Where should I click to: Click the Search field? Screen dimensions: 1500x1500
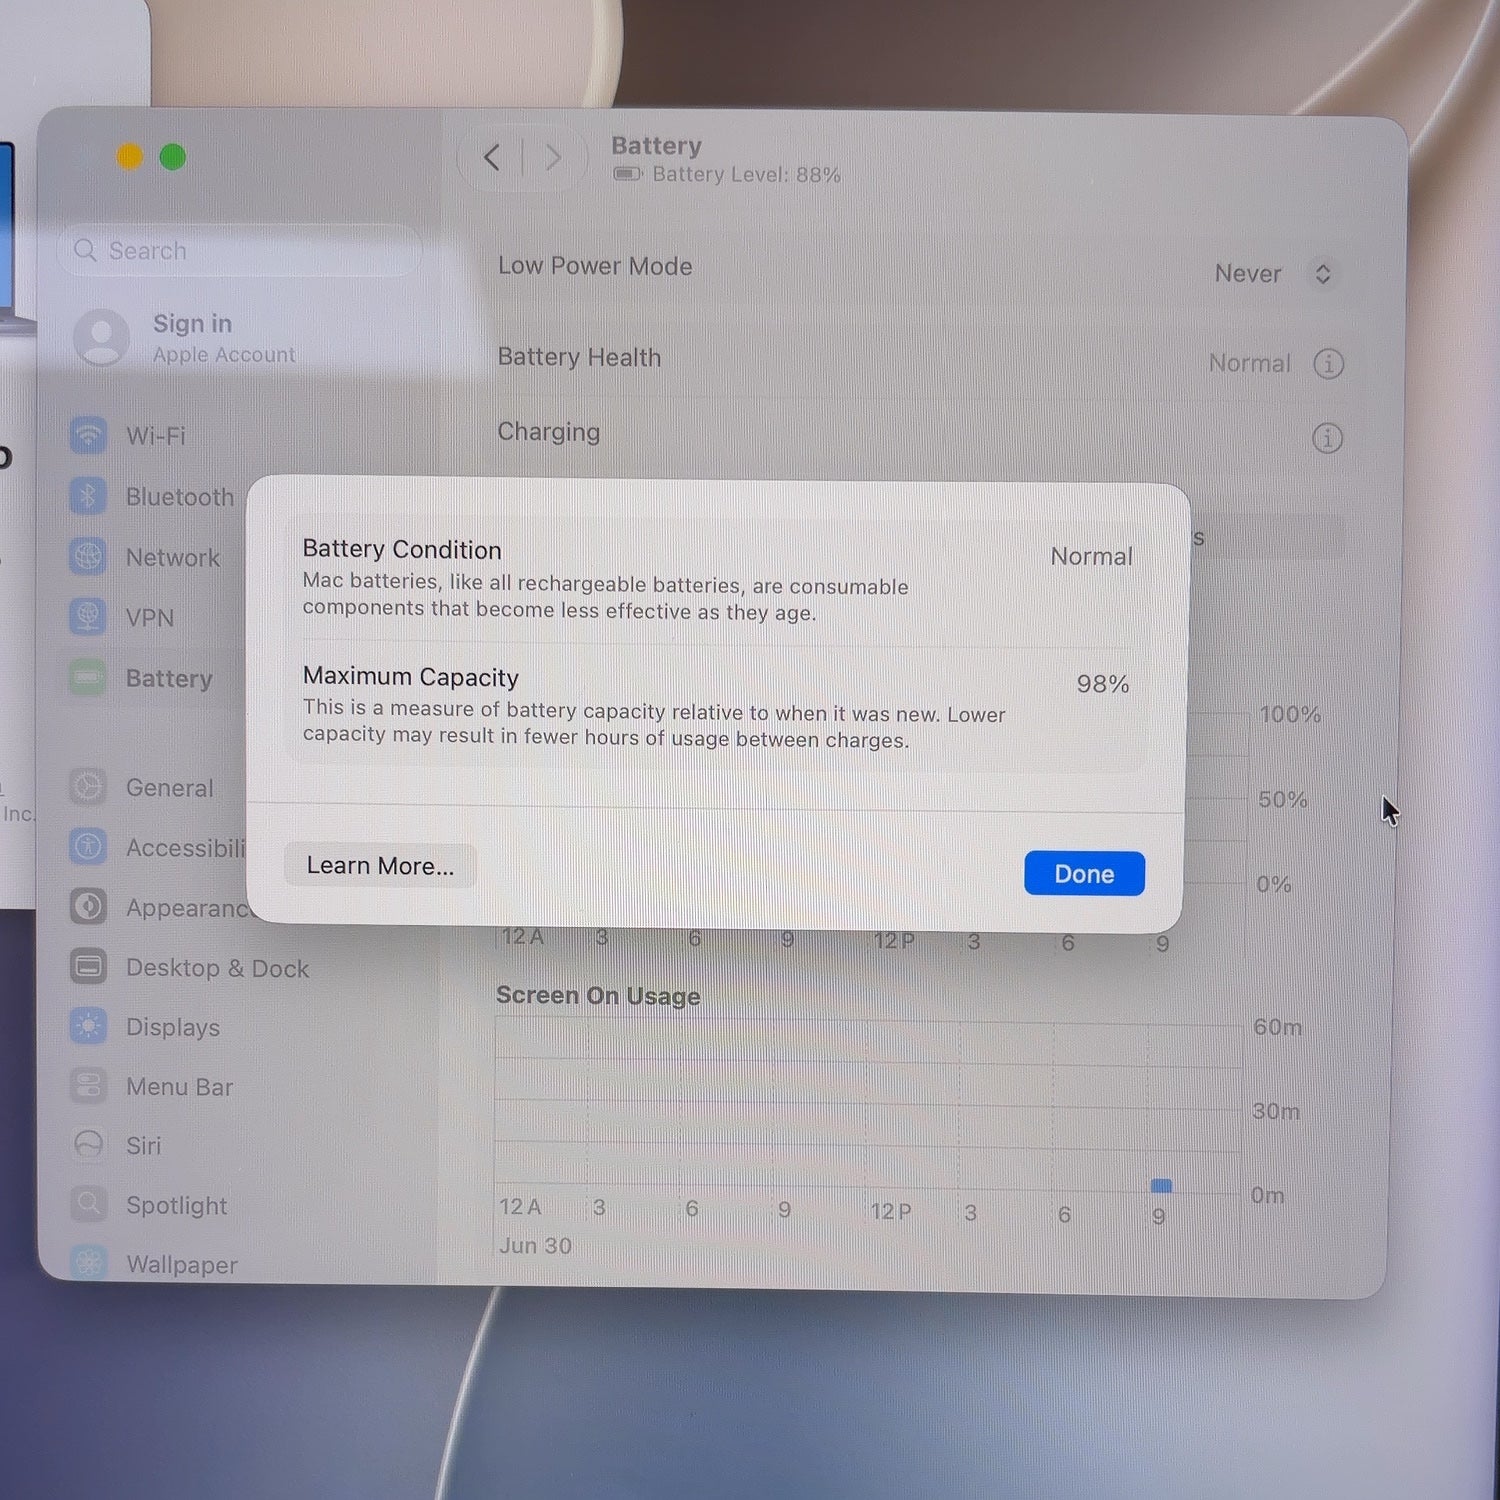pos(240,250)
